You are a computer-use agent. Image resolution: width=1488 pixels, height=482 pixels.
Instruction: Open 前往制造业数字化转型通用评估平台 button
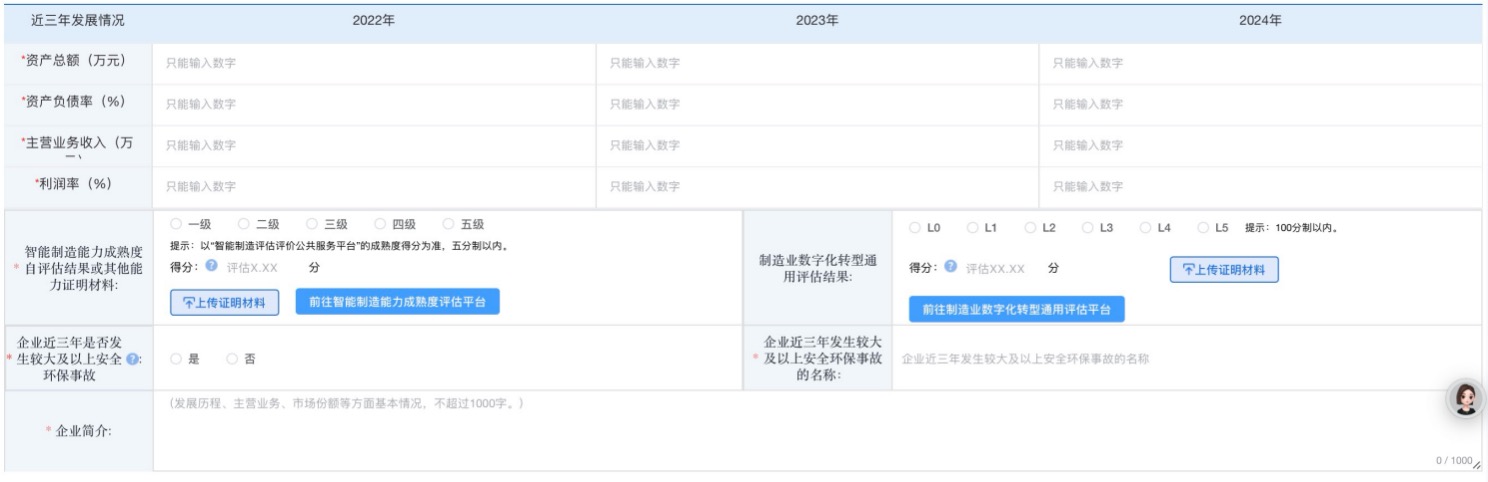click(x=1017, y=310)
